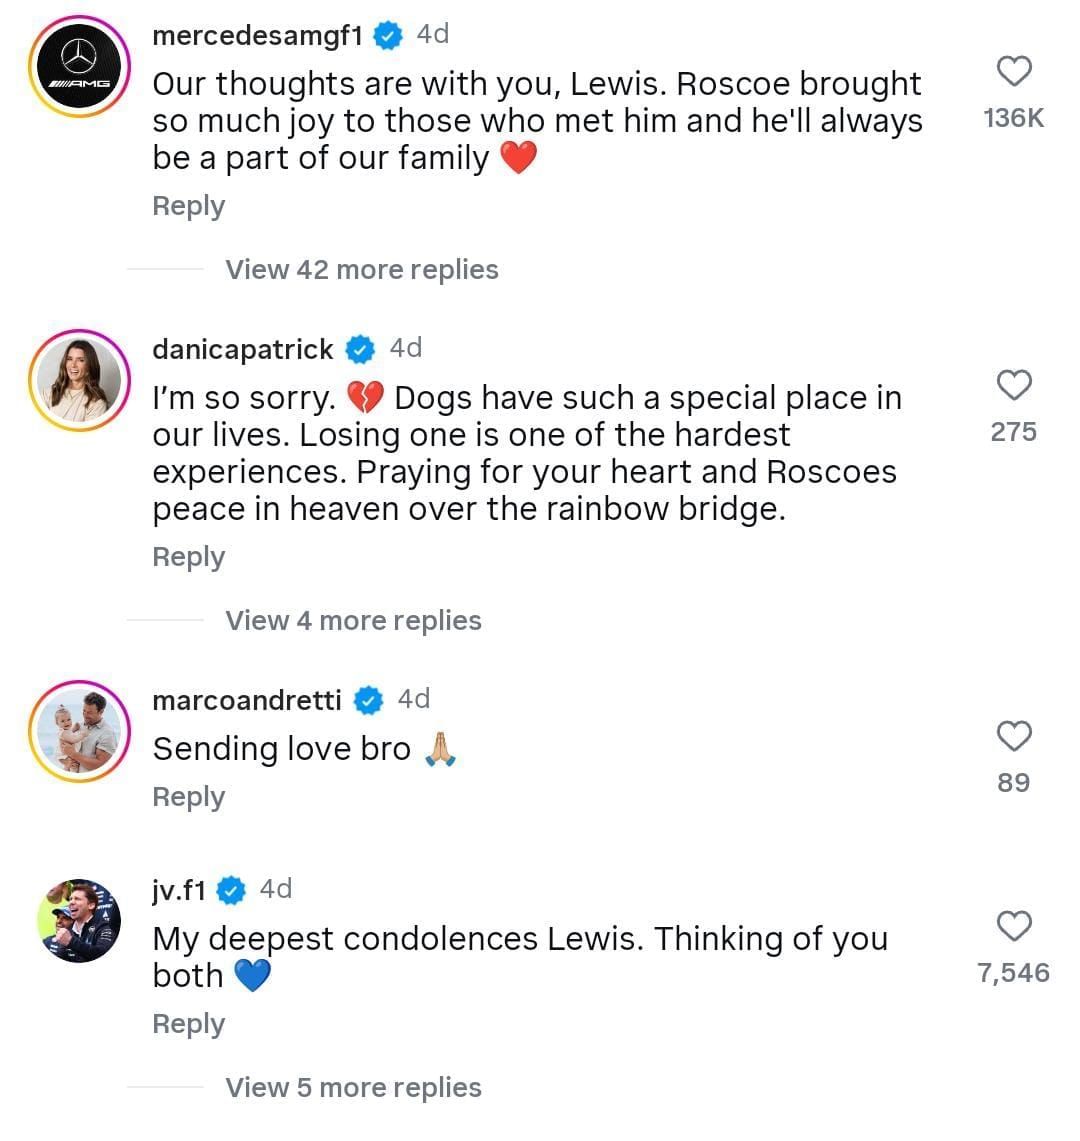Reply to danicapatrick's comment
This screenshot has height=1141, width=1080.
point(188,557)
